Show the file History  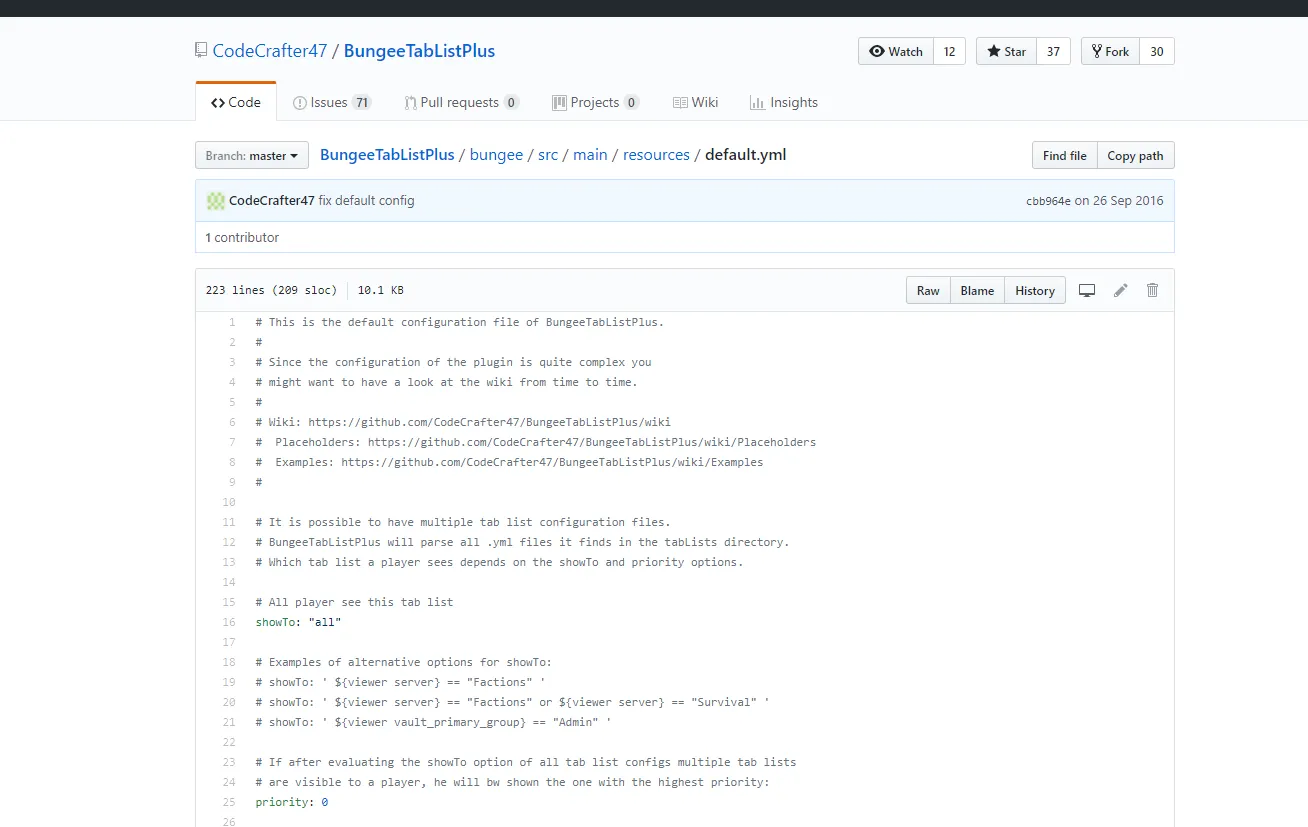(x=1035, y=290)
